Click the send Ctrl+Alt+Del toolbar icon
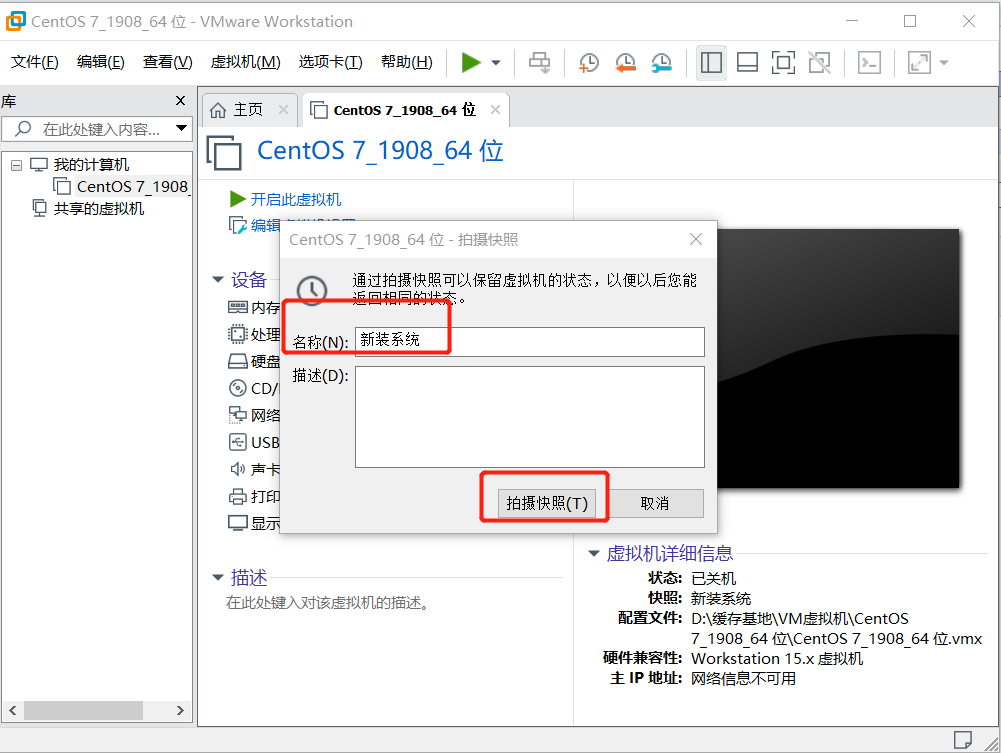1001x753 pixels. pos(539,63)
